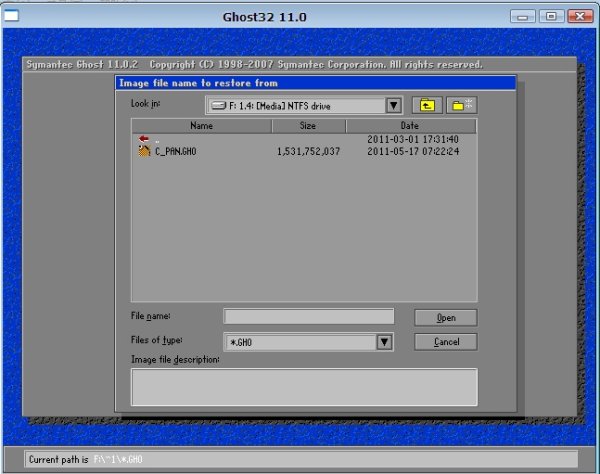
Task: Go up one folder level icon
Action: point(427,105)
